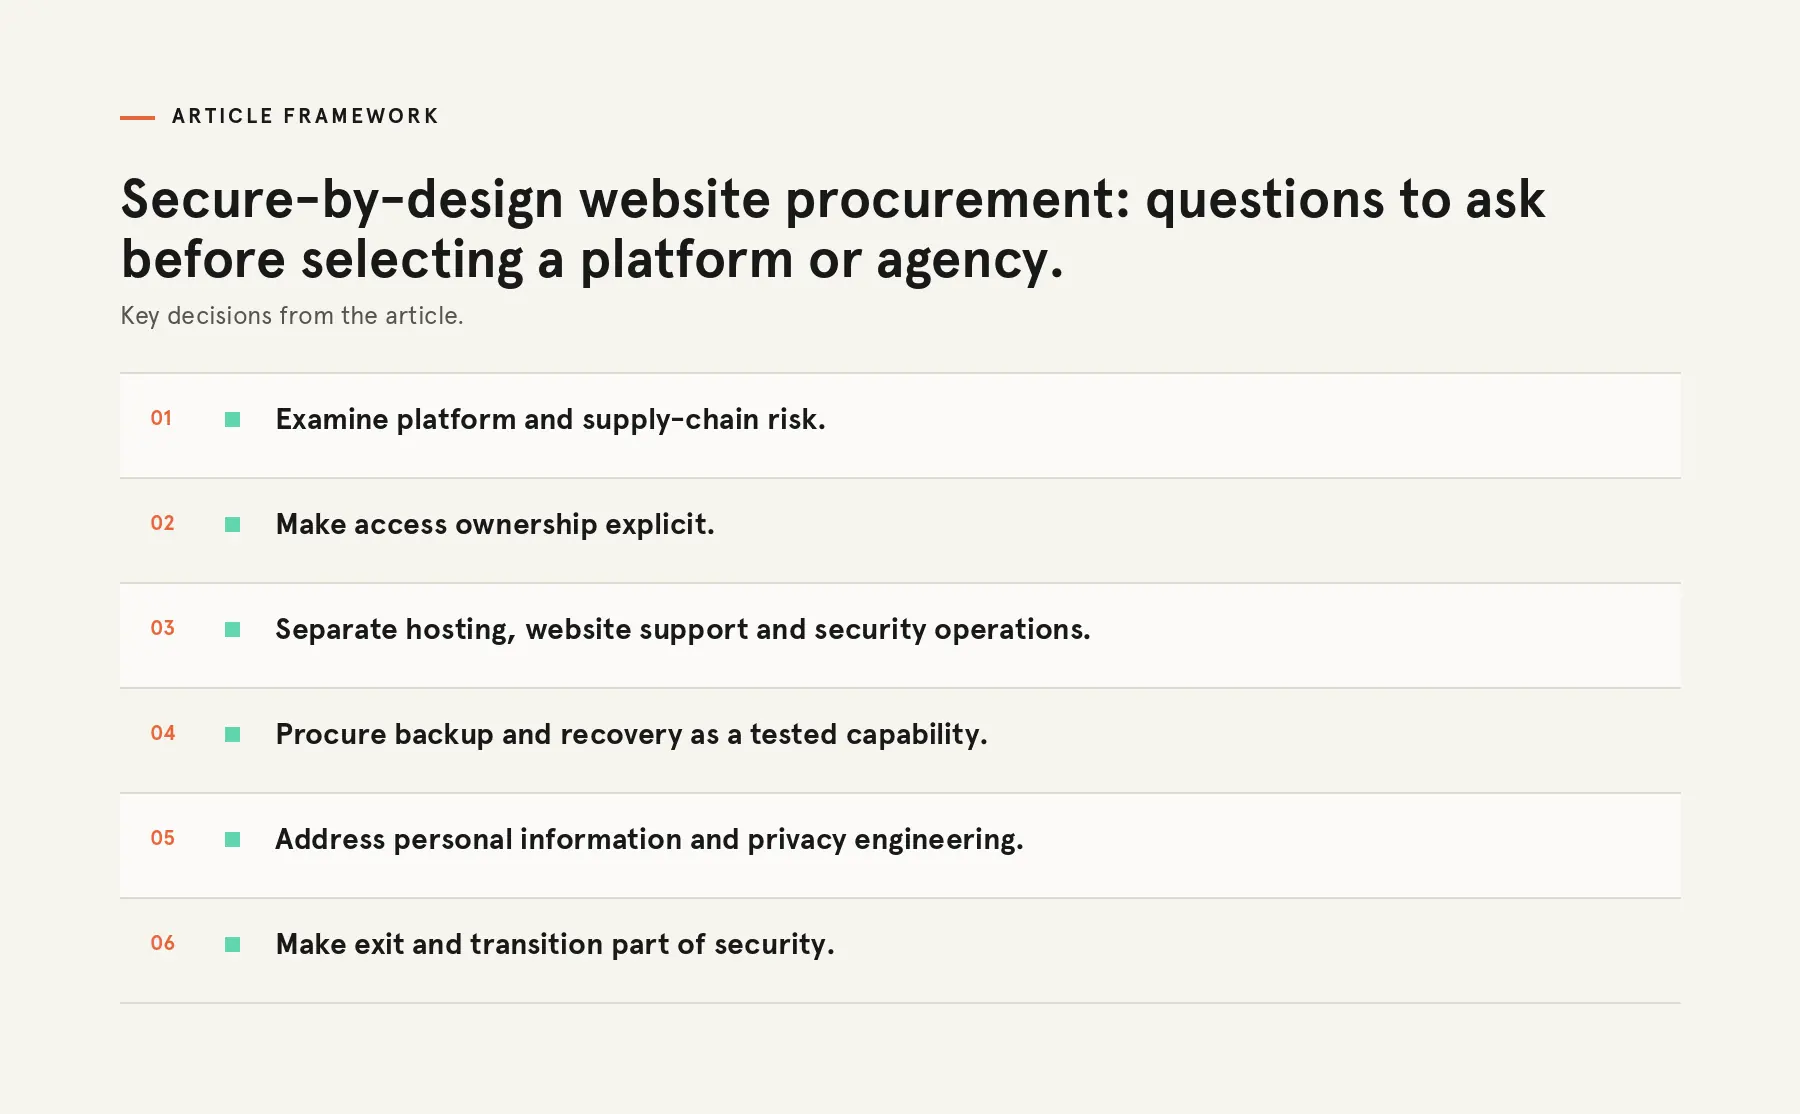Select the 02 number label
The height and width of the screenshot is (1114, 1800).
pos(162,523)
